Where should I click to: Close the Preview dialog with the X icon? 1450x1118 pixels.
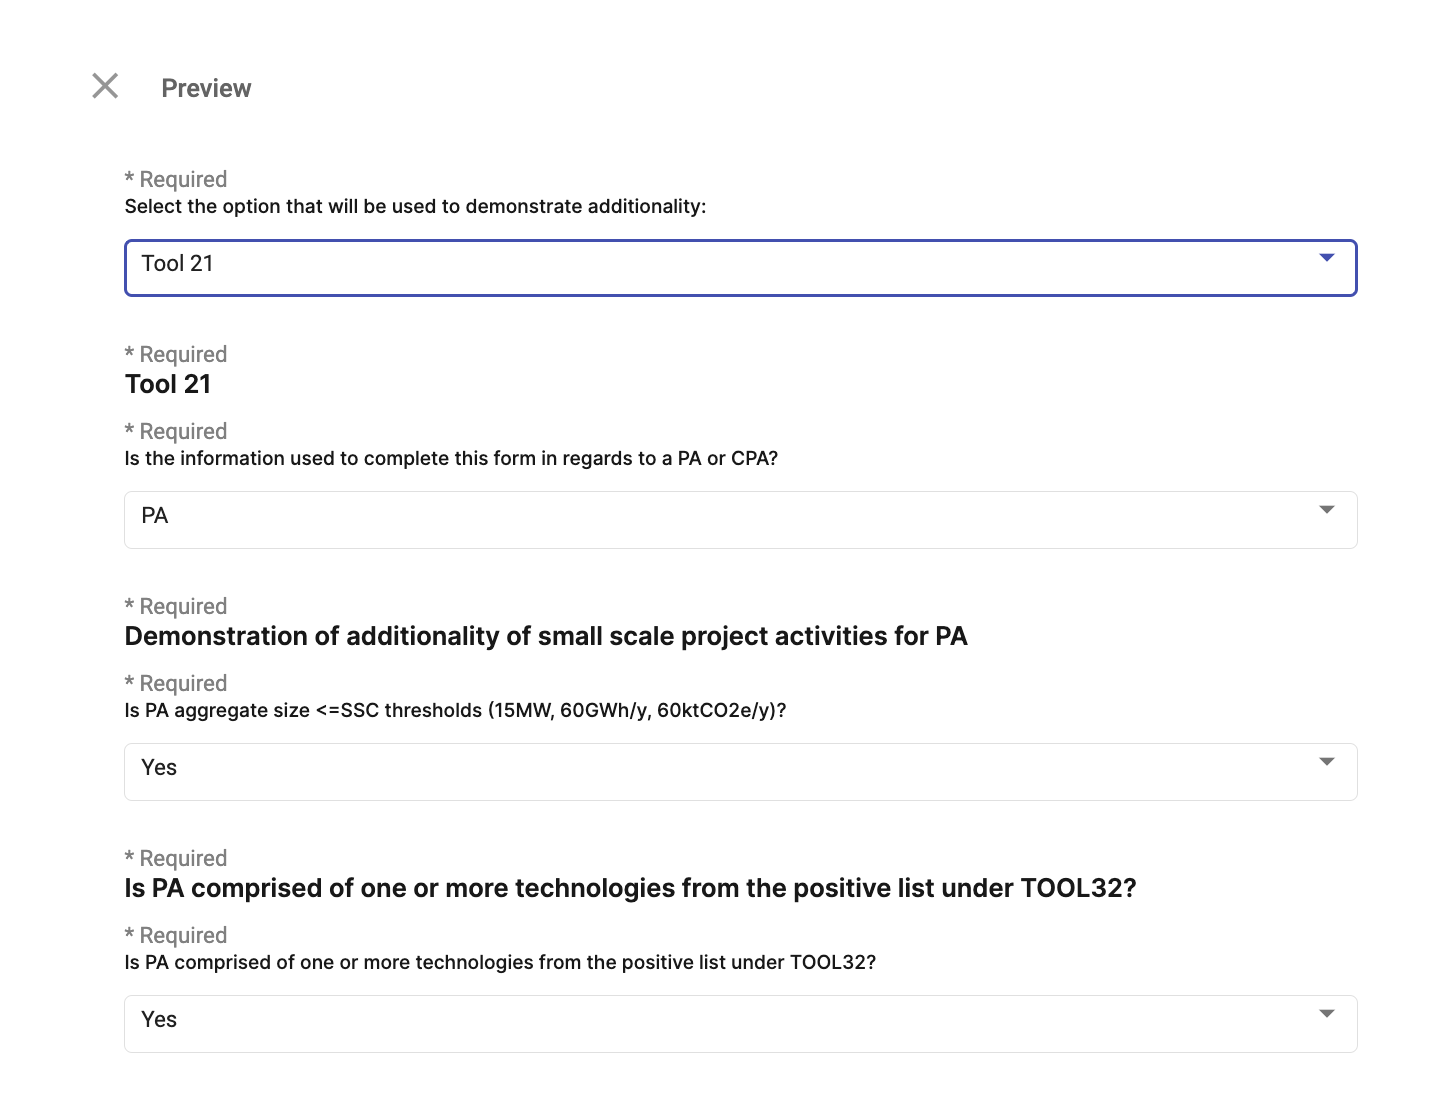pyautogui.click(x=105, y=86)
